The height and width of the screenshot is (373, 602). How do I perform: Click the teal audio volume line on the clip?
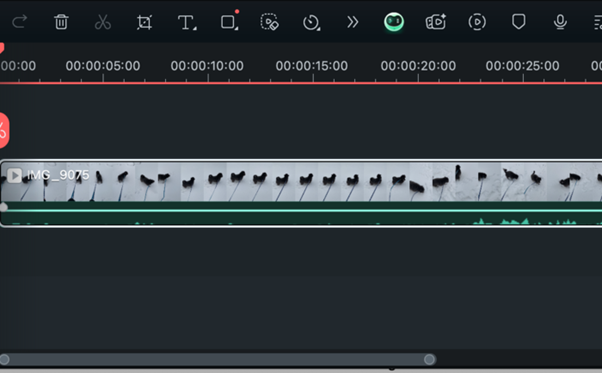301,211
